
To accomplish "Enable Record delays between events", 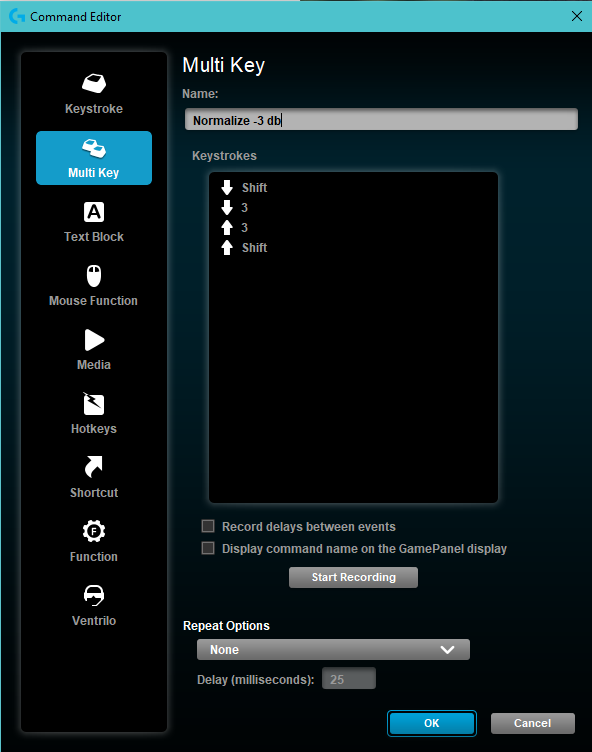I will (208, 526).
